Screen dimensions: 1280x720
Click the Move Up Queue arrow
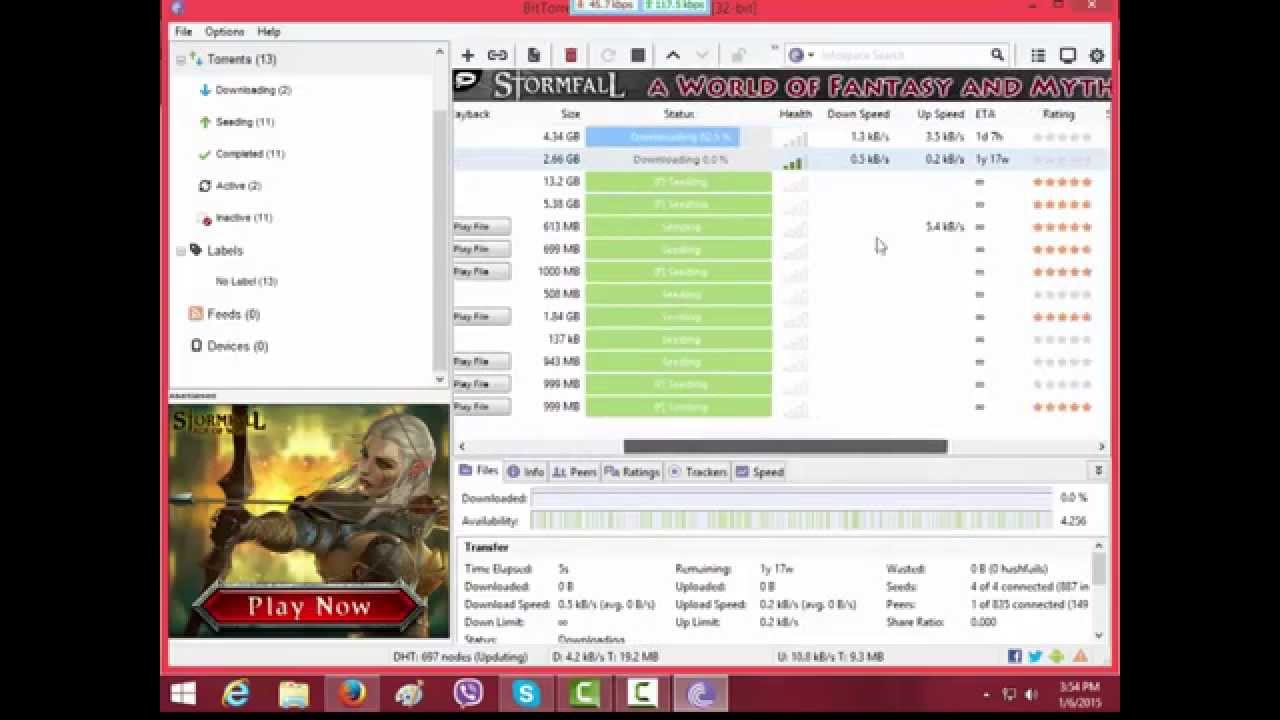(x=673, y=55)
